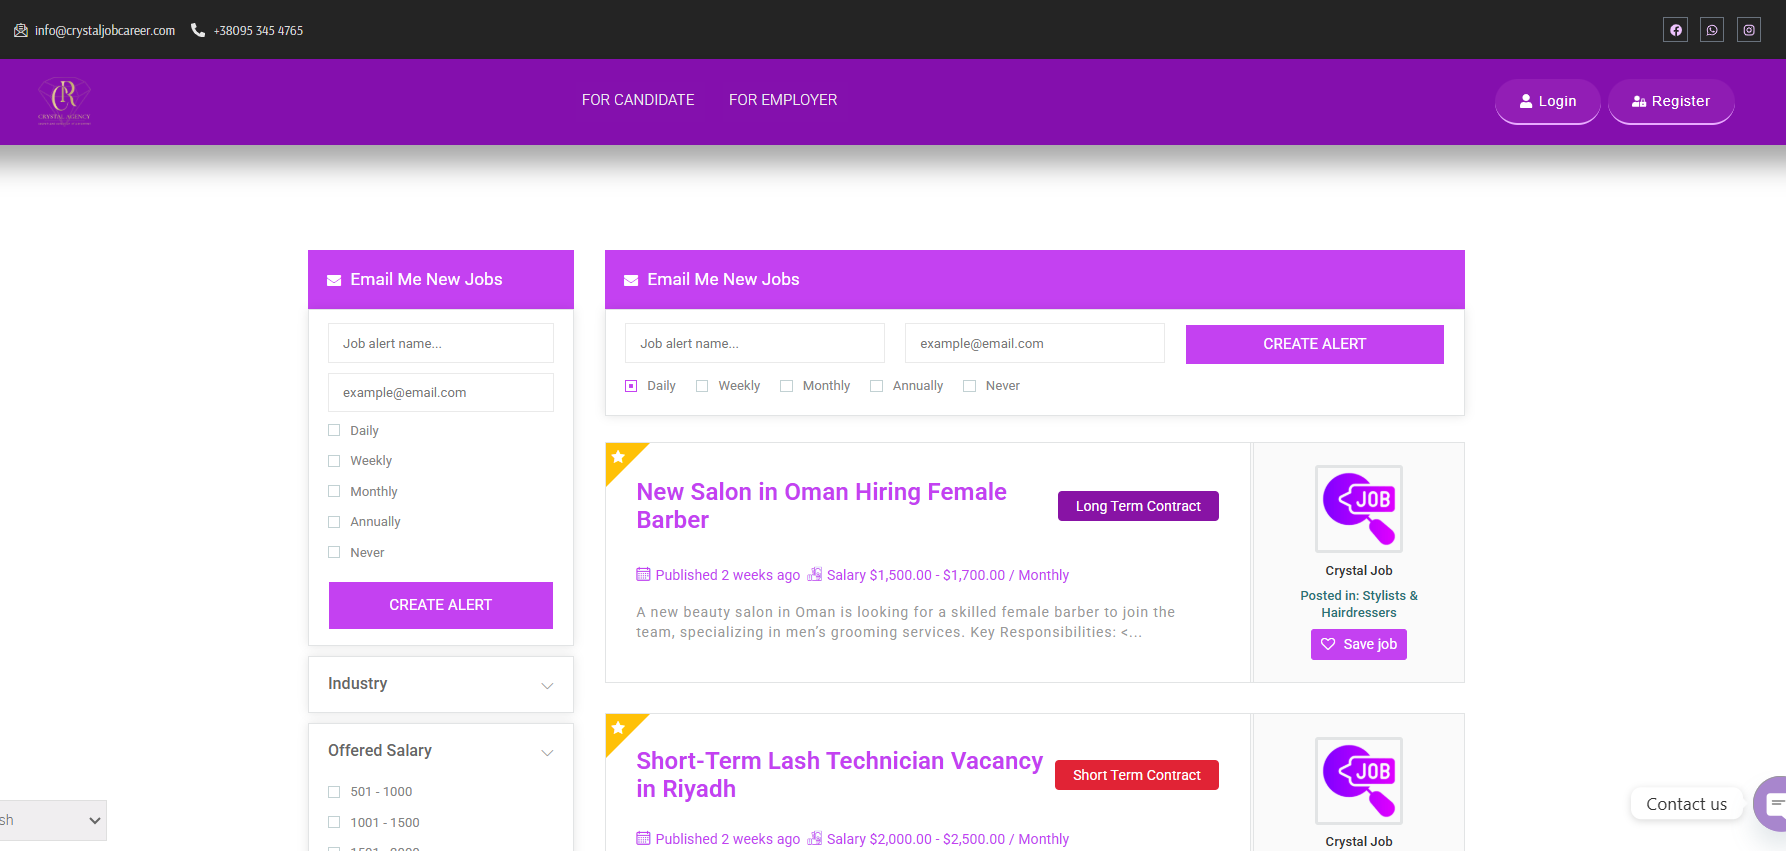Screen dimensions: 1786x851
Task: Tick the Daily checkbox in sidebar alert form
Action: (x=334, y=430)
